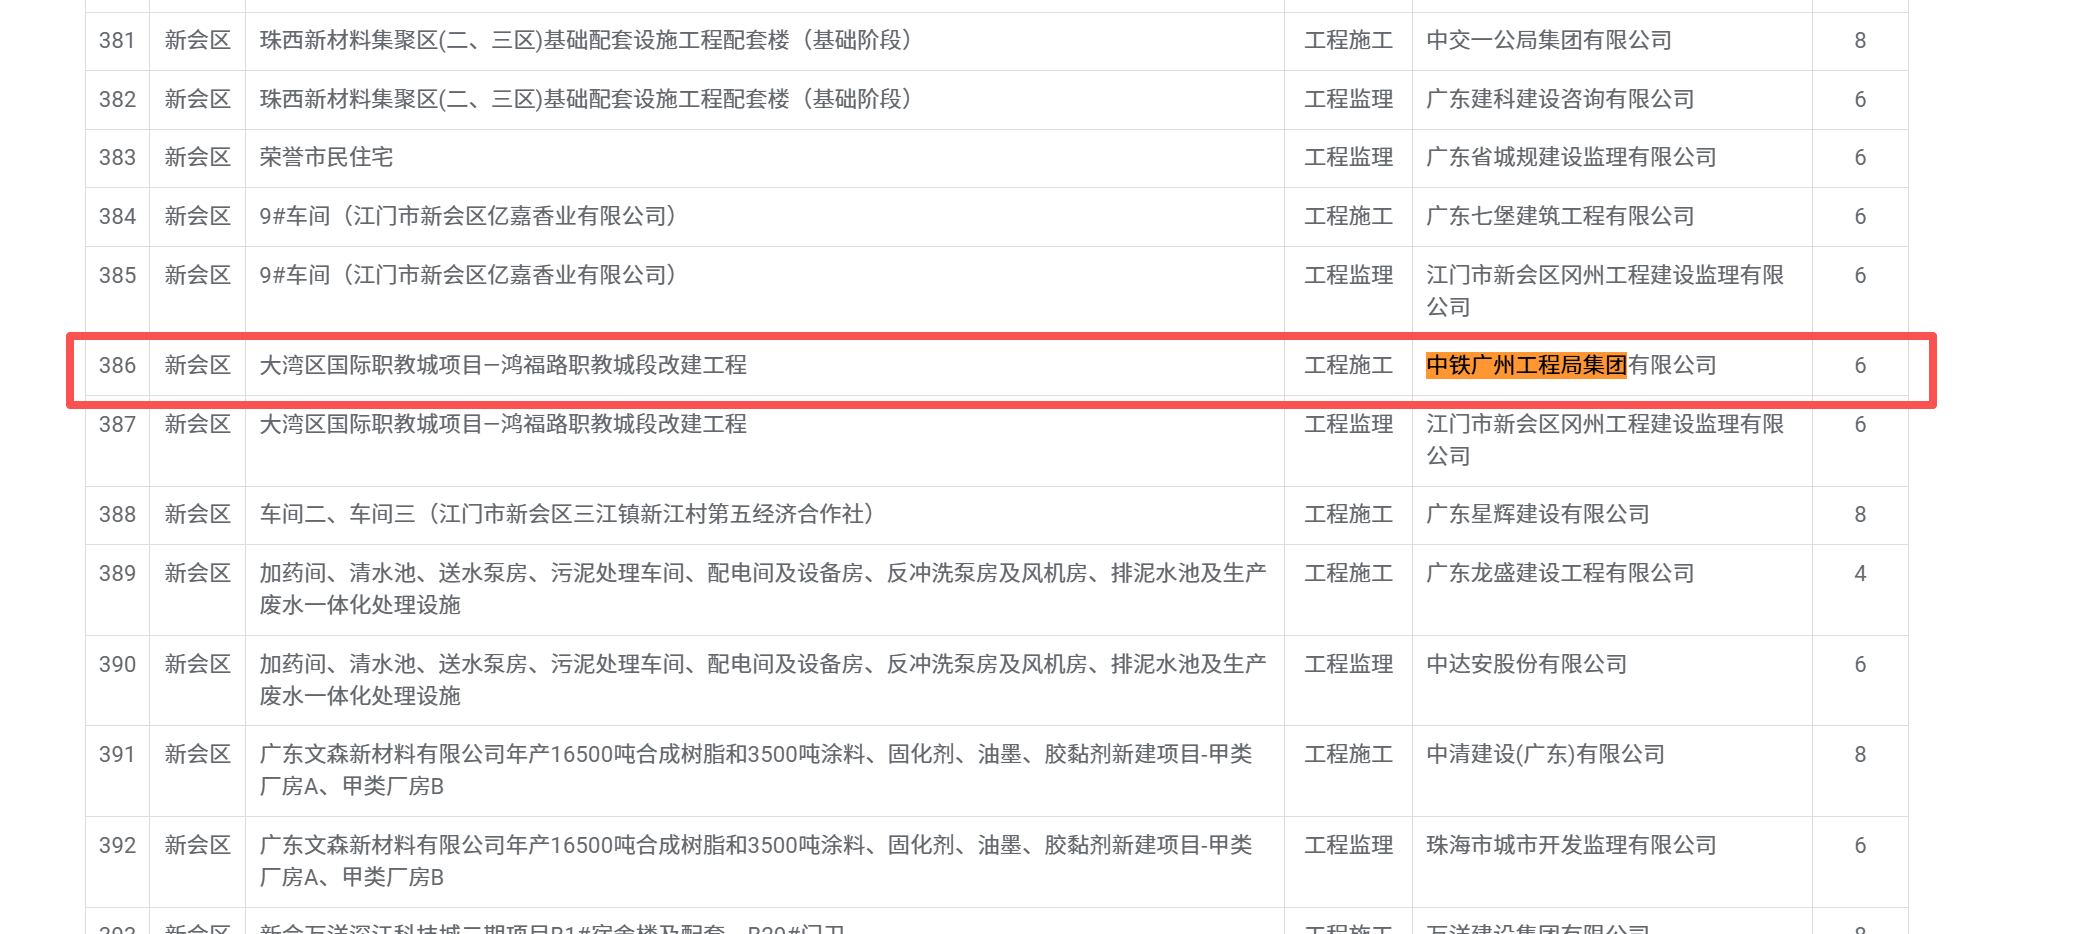Click project name 珠西新材料集聚区 in row 382
The width and height of the screenshot is (2094, 934).
(586, 100)
